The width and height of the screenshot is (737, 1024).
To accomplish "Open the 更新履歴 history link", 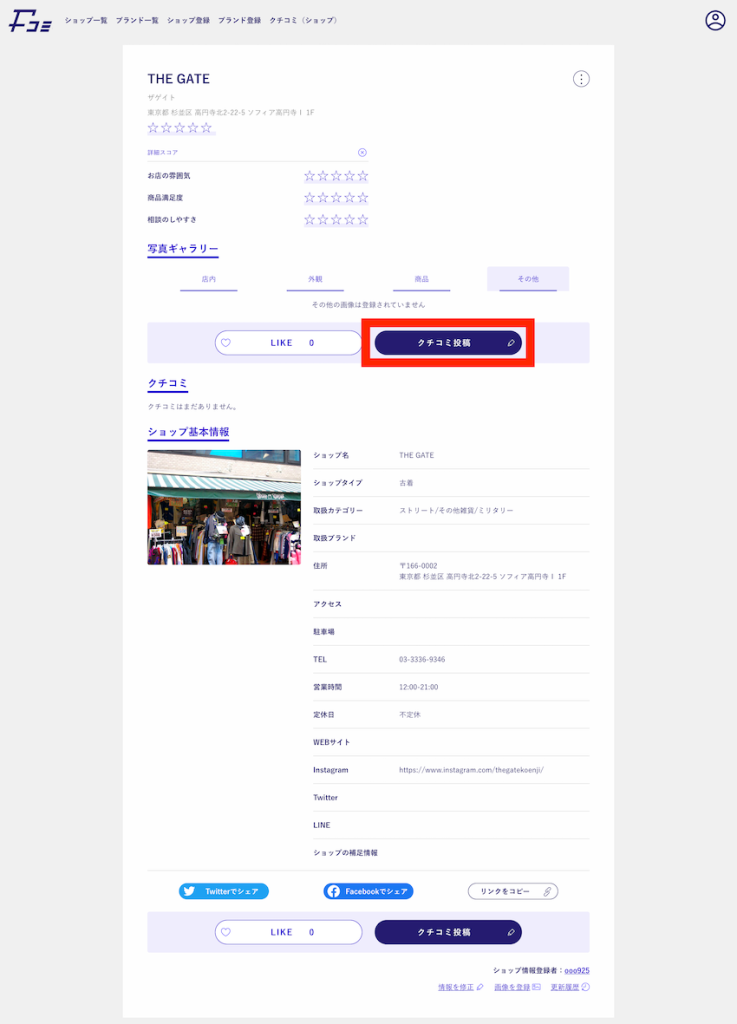I will tap(570, 987).
